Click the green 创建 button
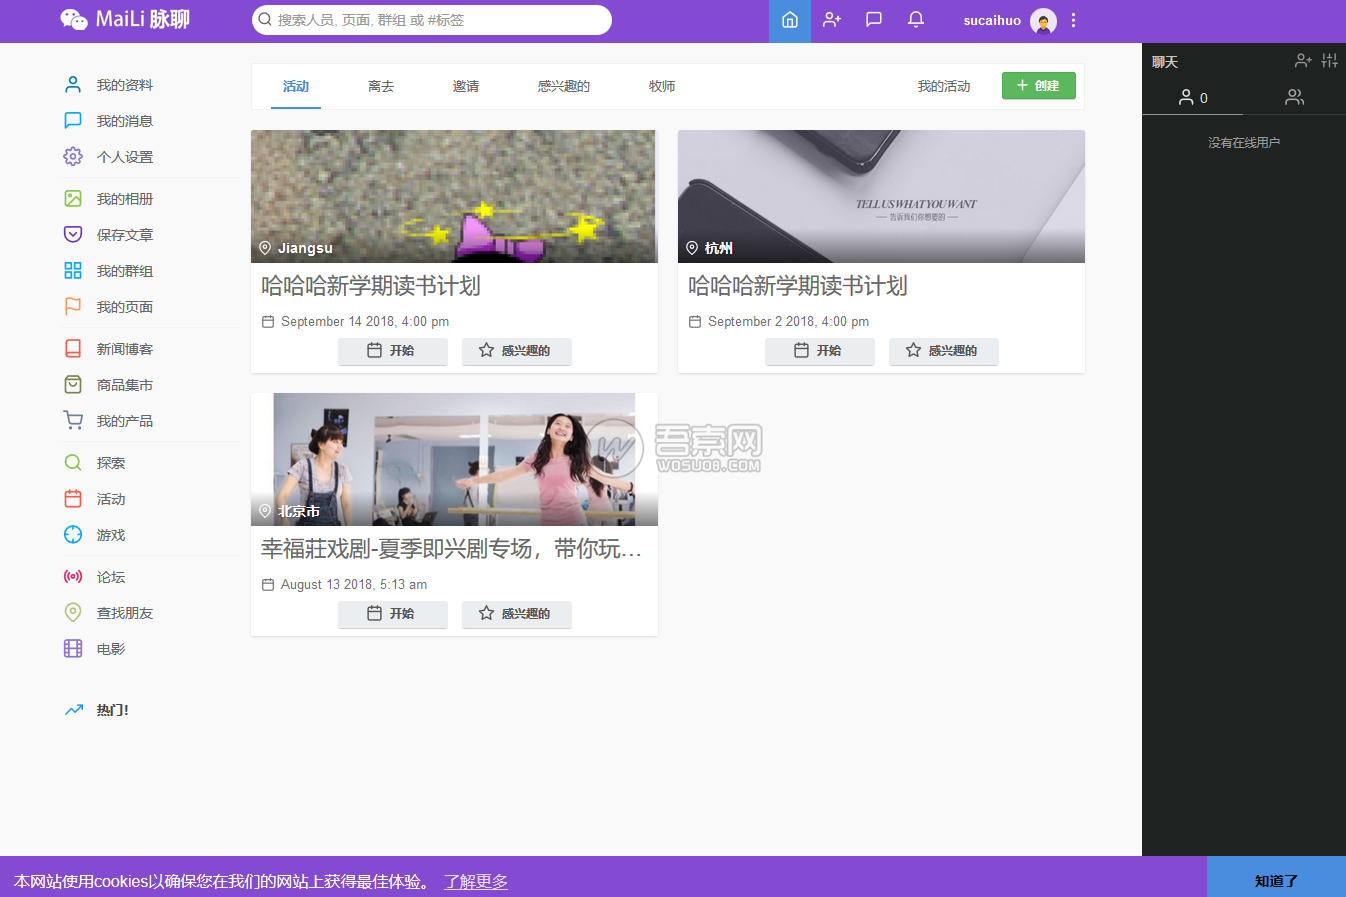This screenshot has height=897, width=1346. click(1038, 86)
